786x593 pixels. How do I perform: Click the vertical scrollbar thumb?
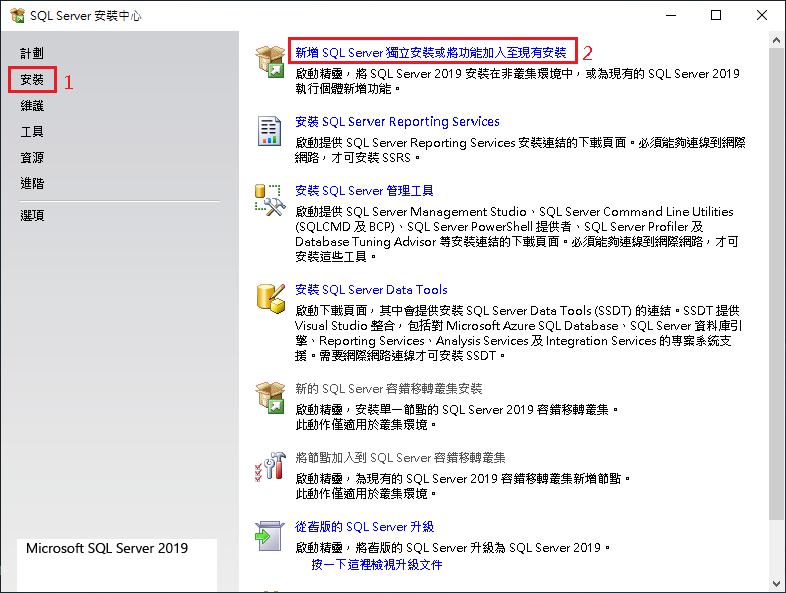click(x=776, y=284)
